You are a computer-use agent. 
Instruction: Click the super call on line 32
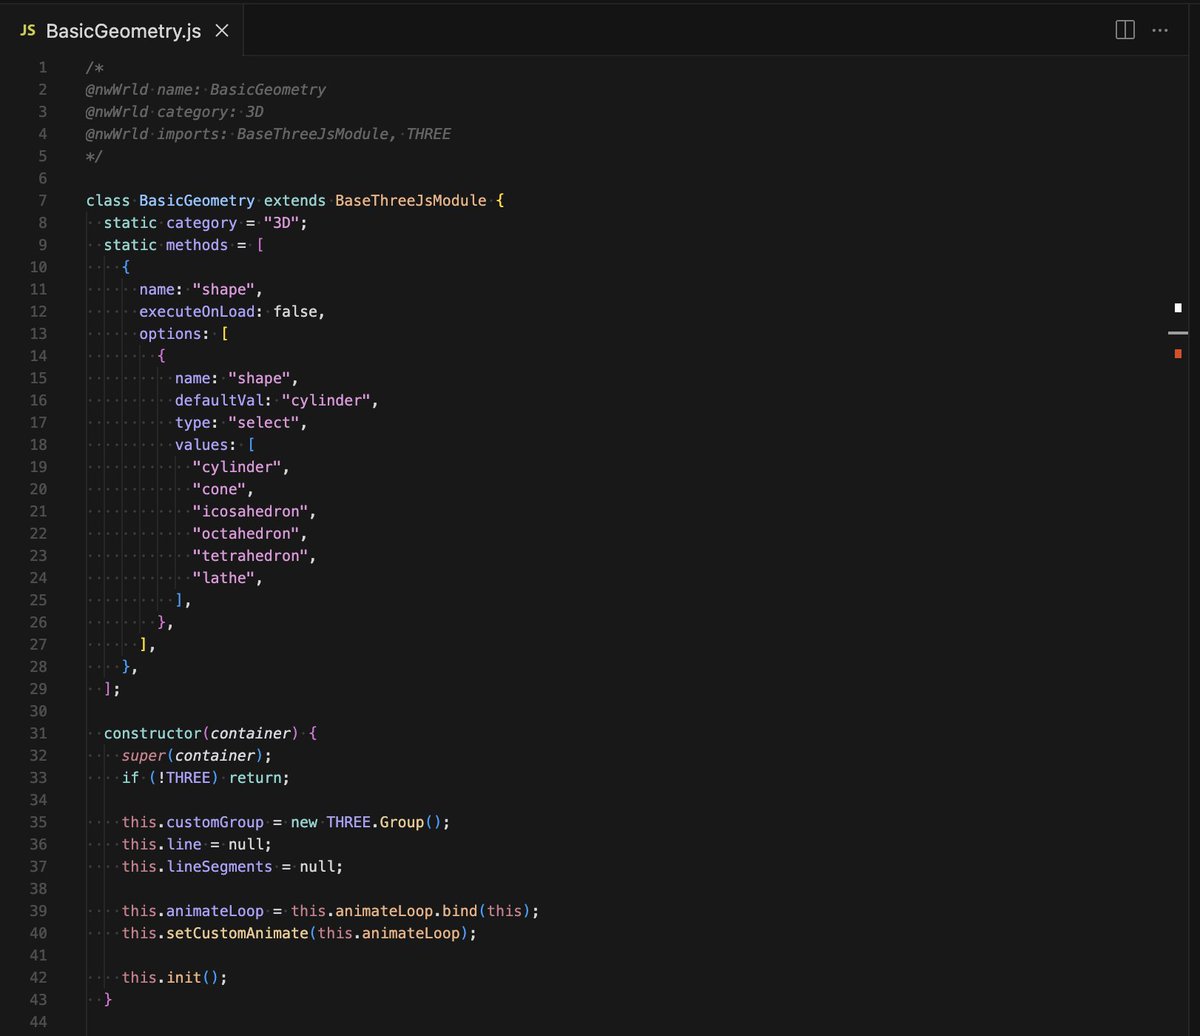(144, 755)
